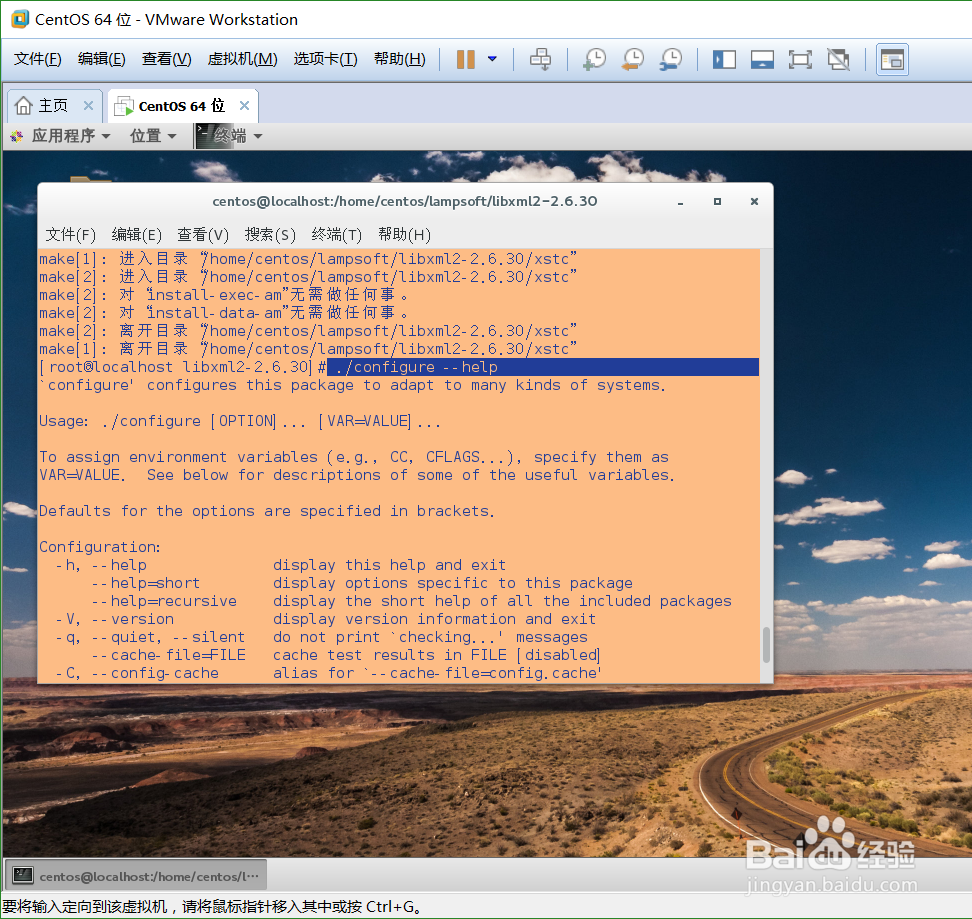The image size is (972, 919).
Task: Minimize the terminal window
Action: click(x=681, y=202)
